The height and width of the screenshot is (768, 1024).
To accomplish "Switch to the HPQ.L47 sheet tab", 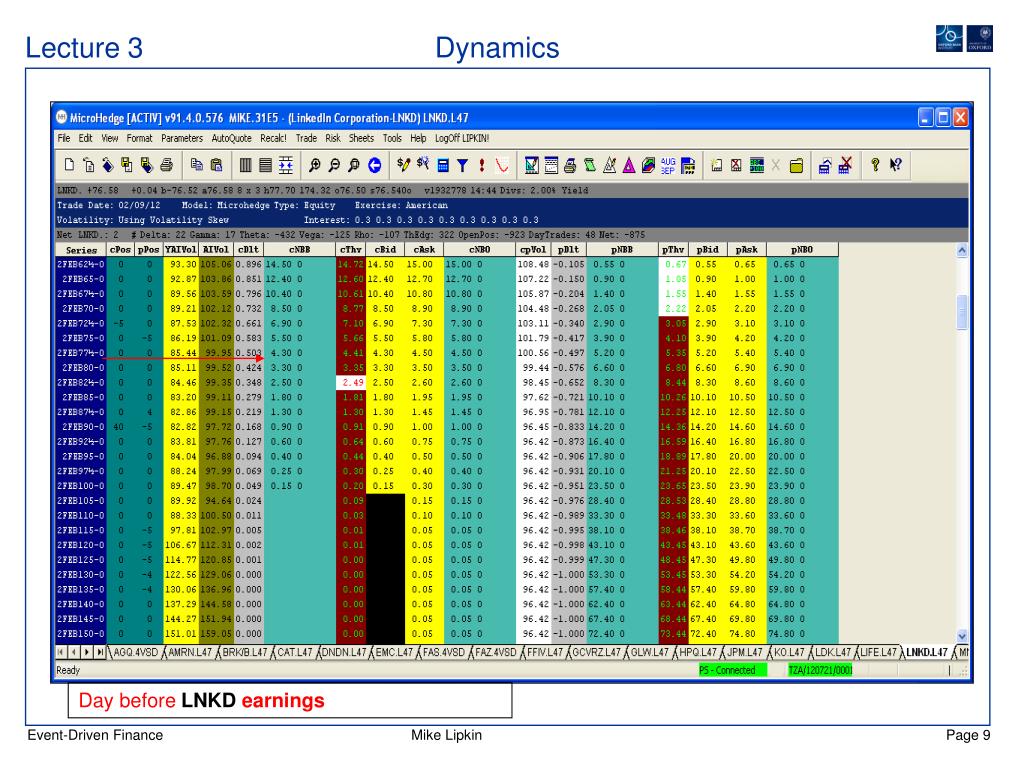I will [697, 652].
